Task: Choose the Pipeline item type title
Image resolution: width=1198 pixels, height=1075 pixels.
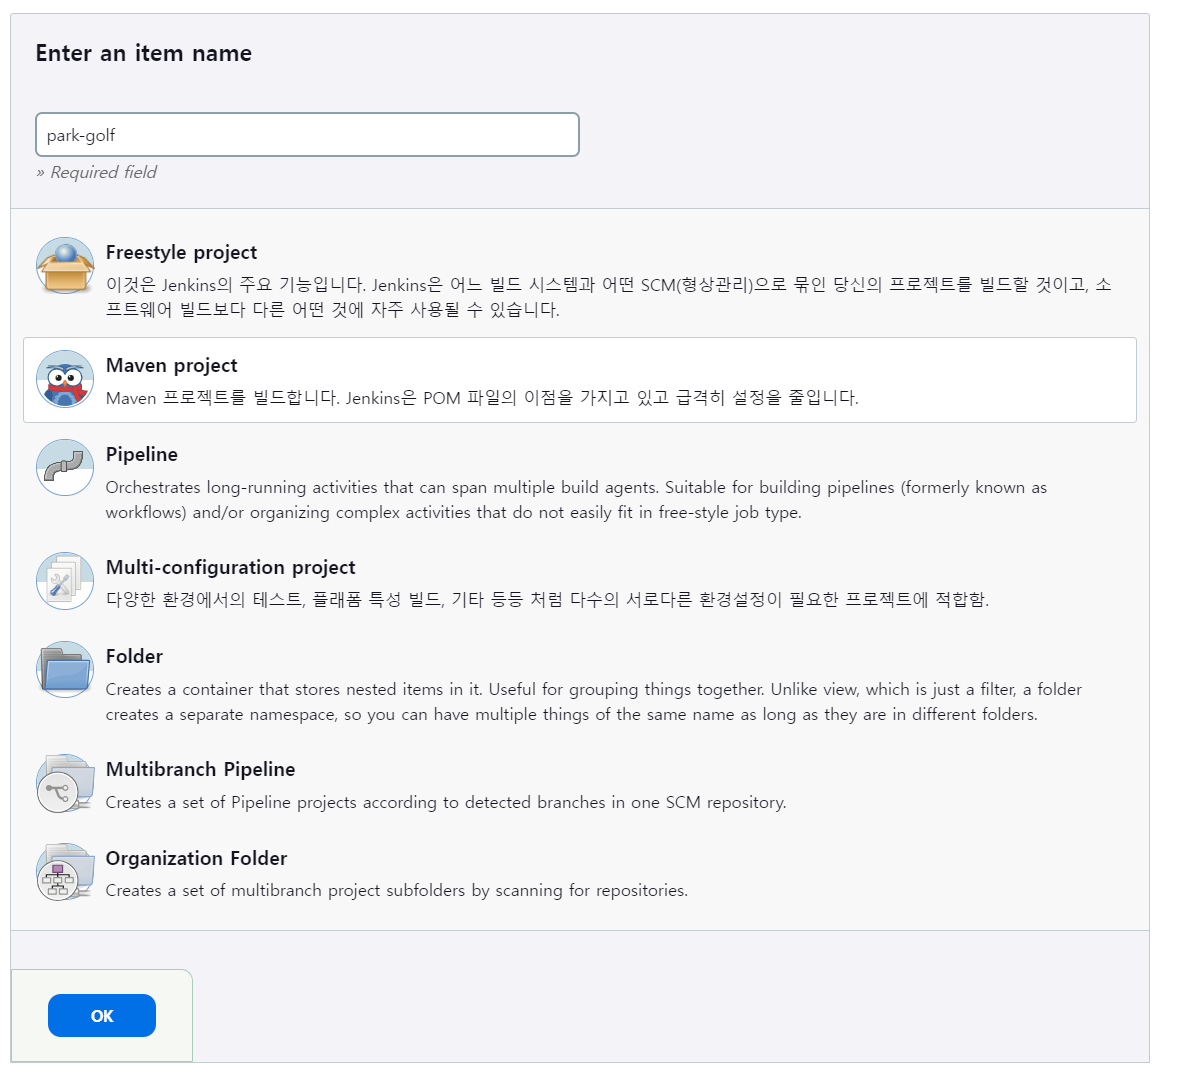Action: [141, 454]
